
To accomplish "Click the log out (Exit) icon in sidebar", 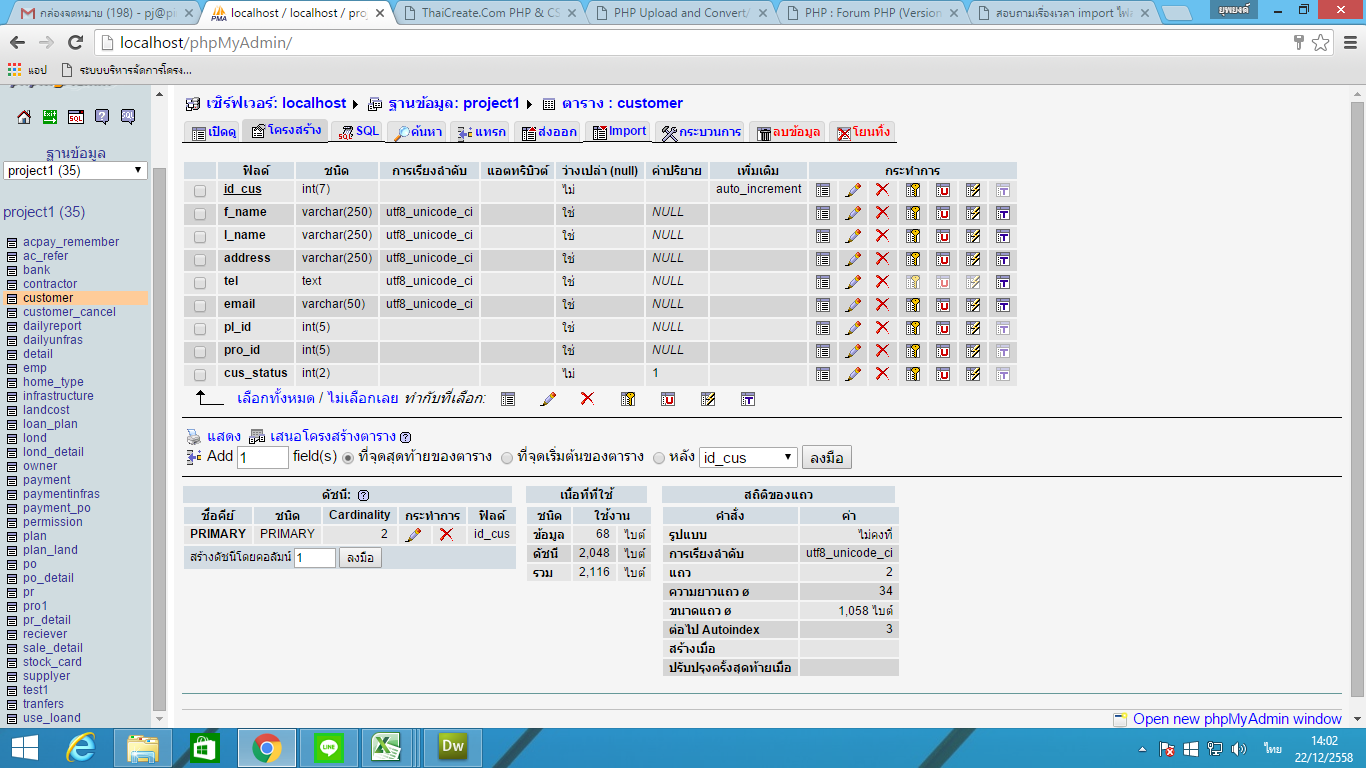I will click(50, 117).
